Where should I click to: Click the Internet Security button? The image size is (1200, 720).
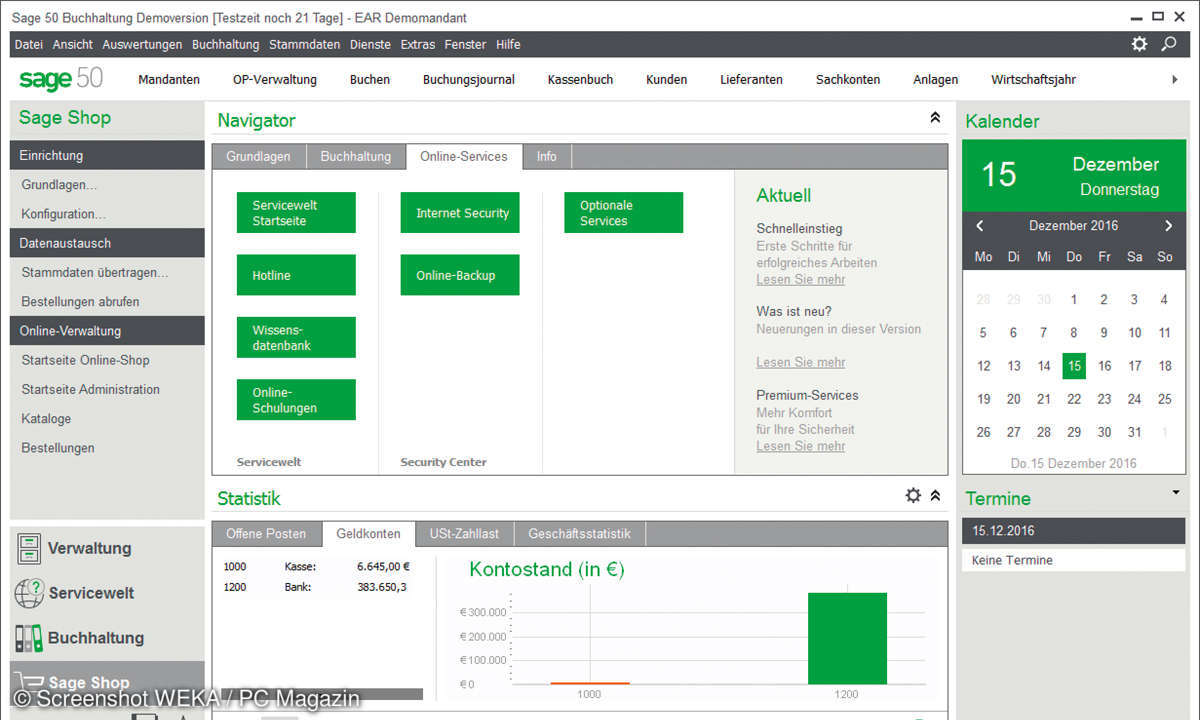coord(460,213)
